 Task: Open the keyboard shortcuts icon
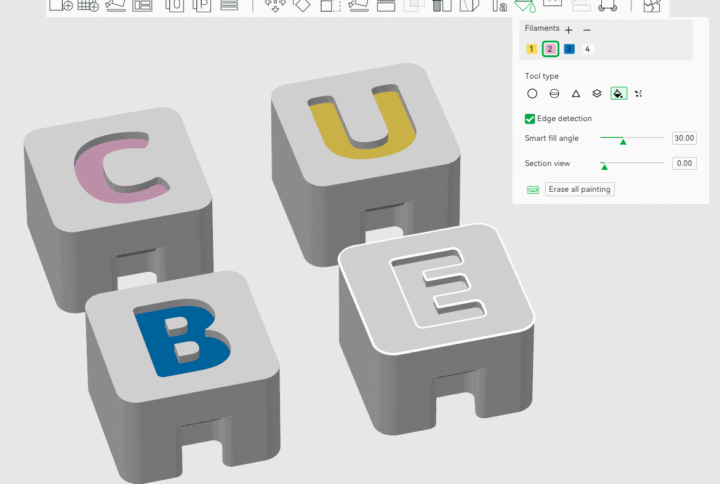pos(532,189)
